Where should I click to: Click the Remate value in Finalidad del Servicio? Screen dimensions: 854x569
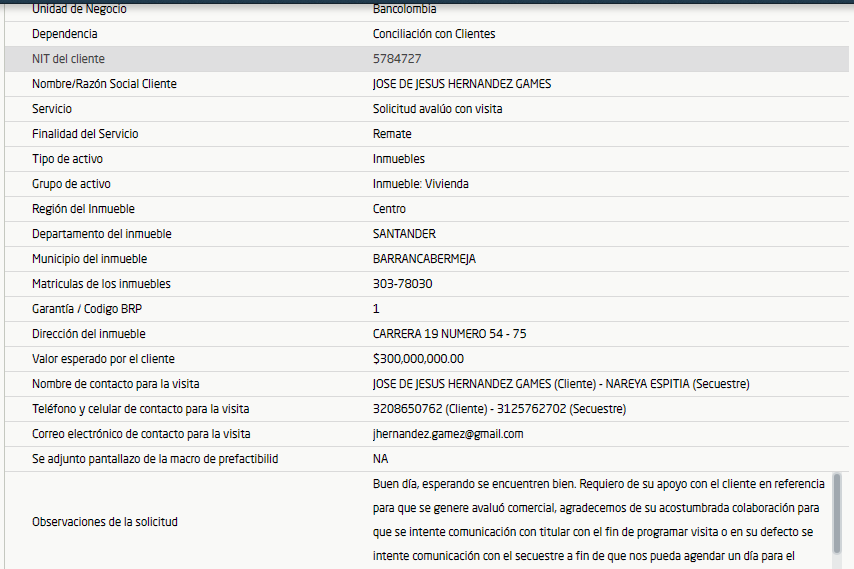click(392, 134)
